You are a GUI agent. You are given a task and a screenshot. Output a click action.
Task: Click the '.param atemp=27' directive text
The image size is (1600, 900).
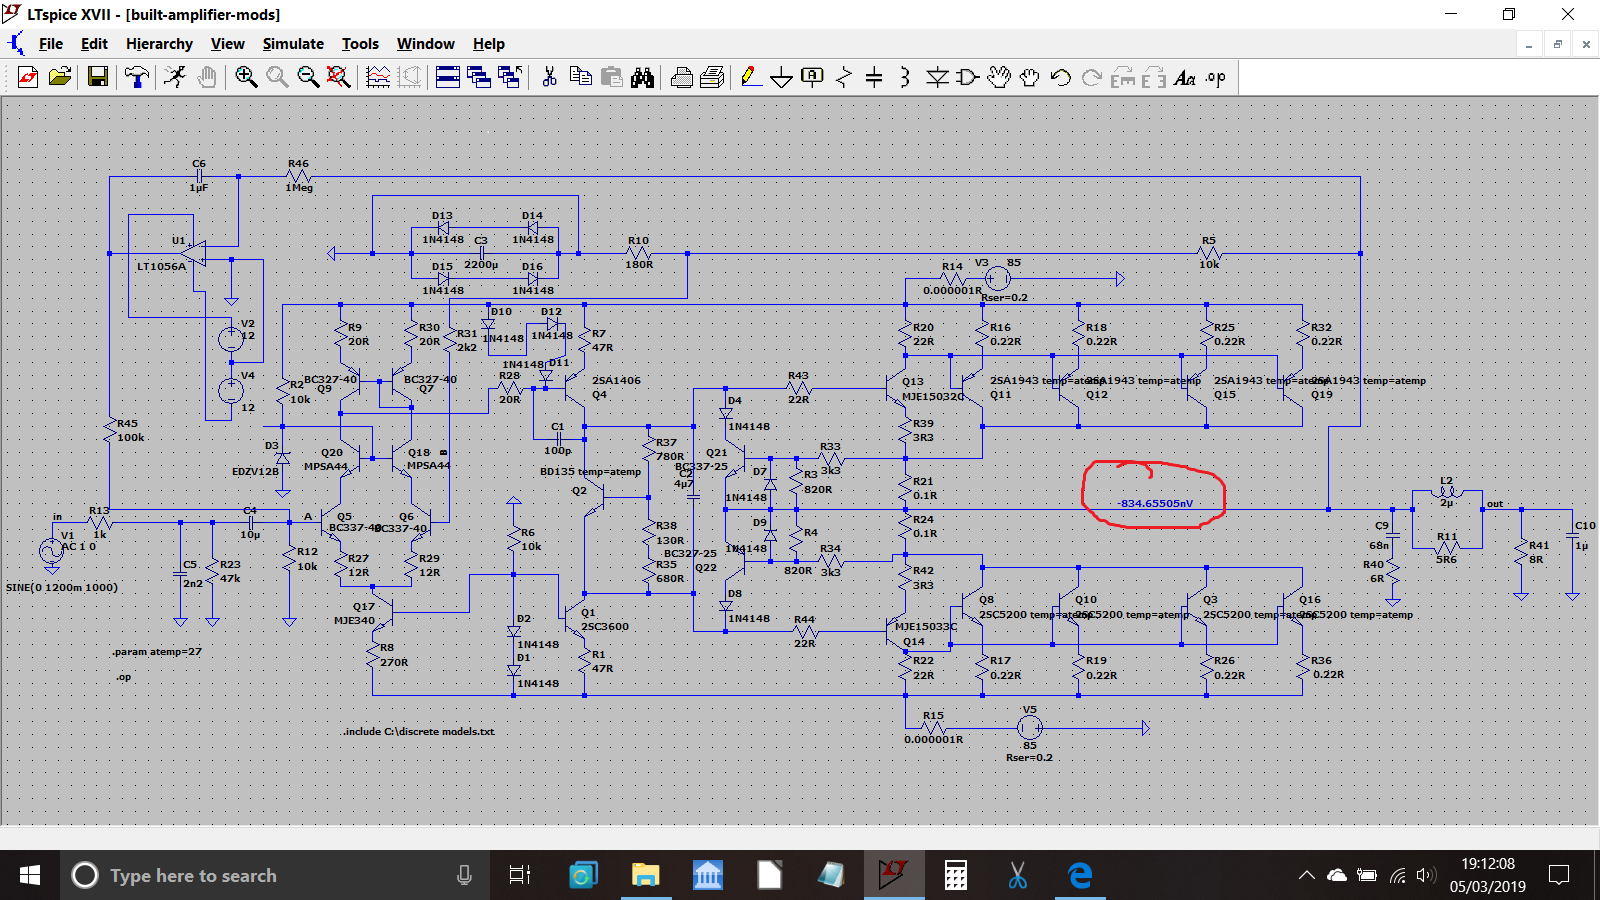pyautogui.click(x=157, y=652)
